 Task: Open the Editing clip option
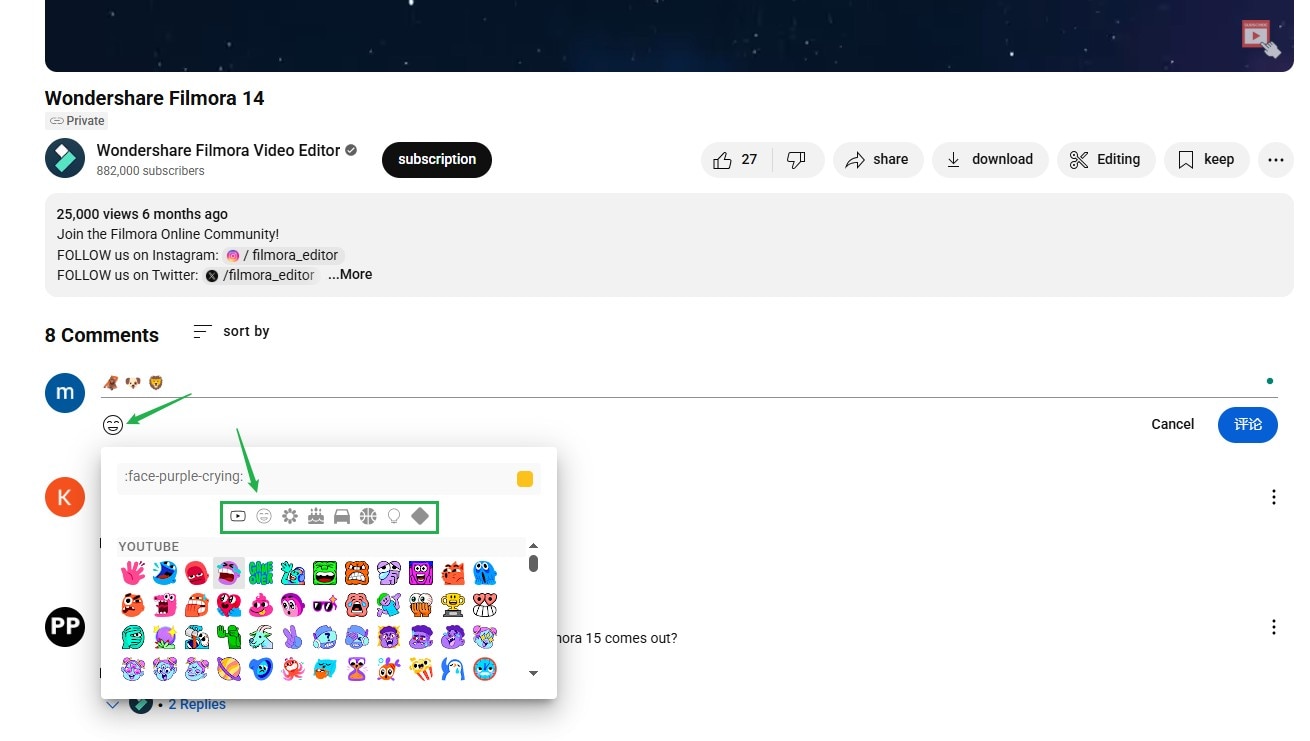coord(1106,160)
